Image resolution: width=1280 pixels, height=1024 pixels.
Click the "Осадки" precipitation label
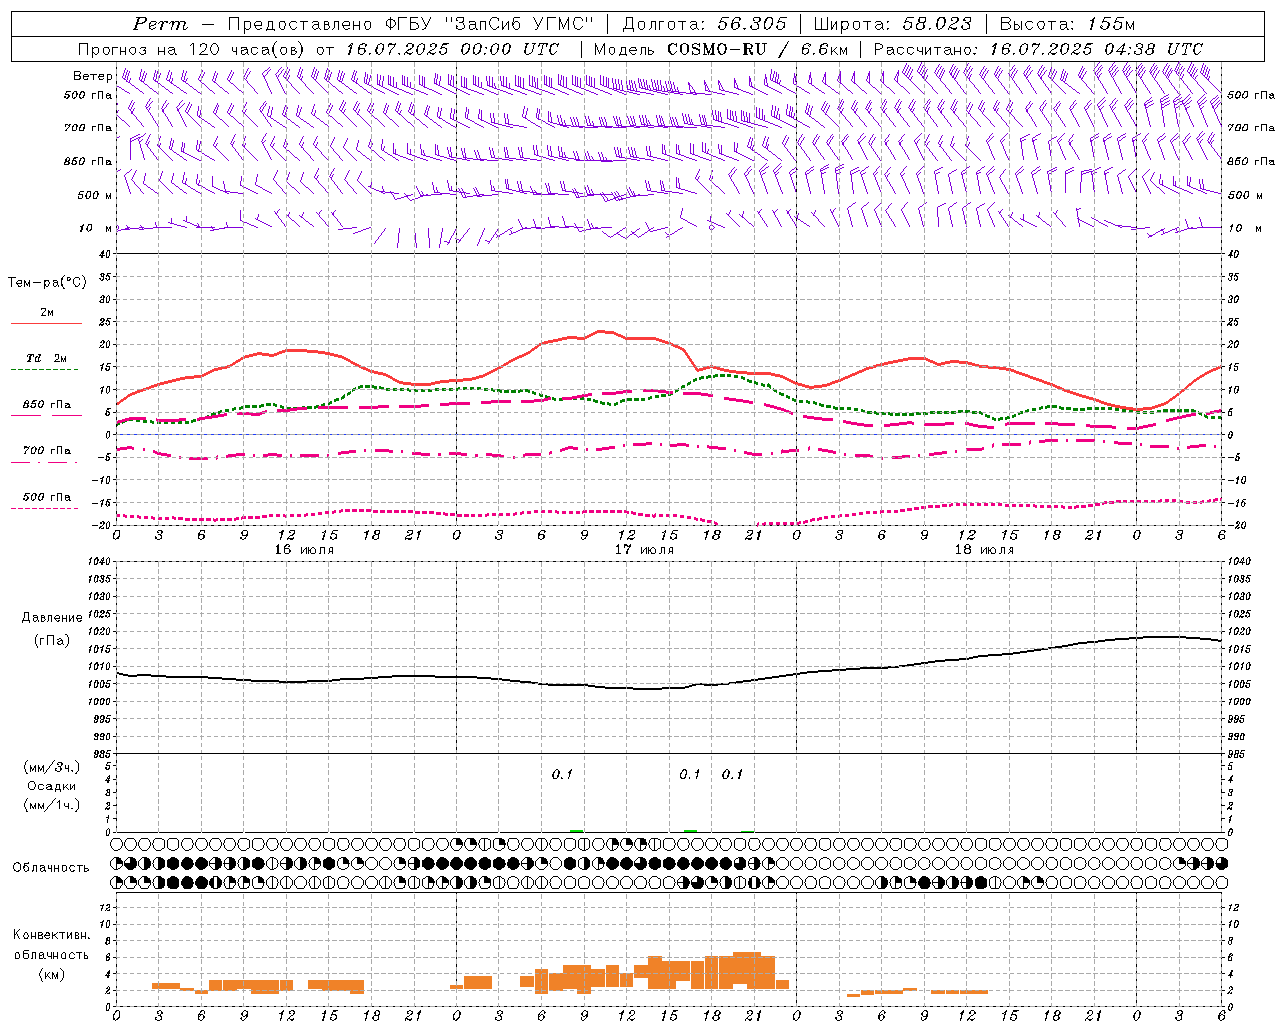click(51, 786)
